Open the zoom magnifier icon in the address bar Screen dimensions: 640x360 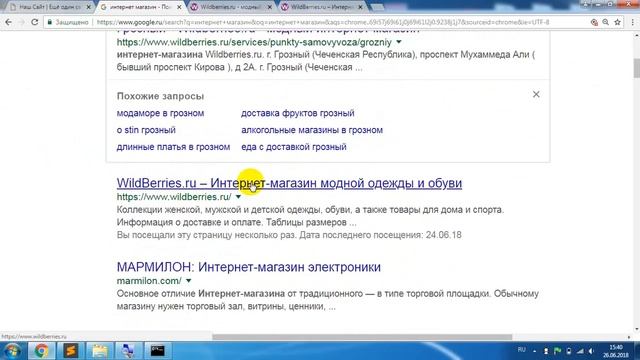click(606, 22)
